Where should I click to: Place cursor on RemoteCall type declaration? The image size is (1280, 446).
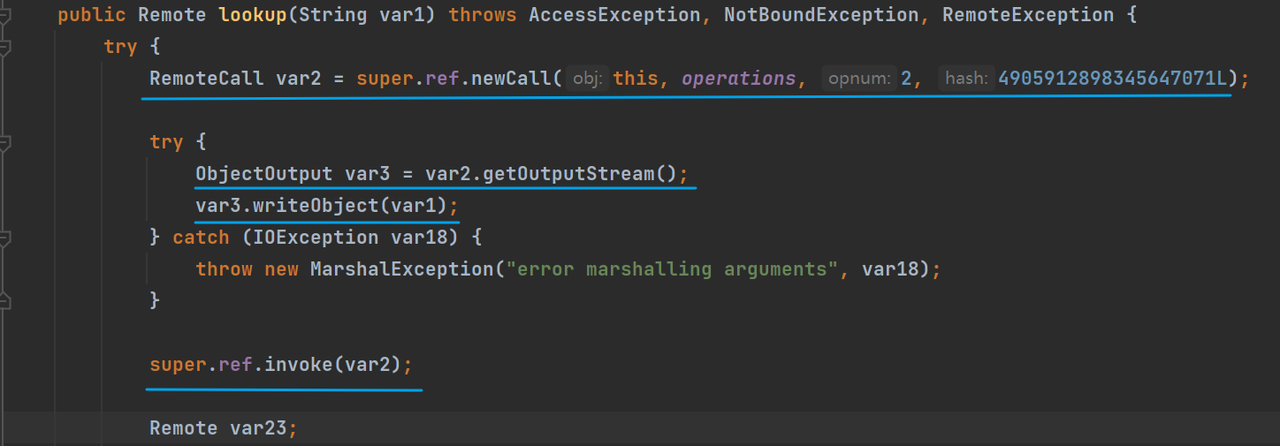[207, 79]
